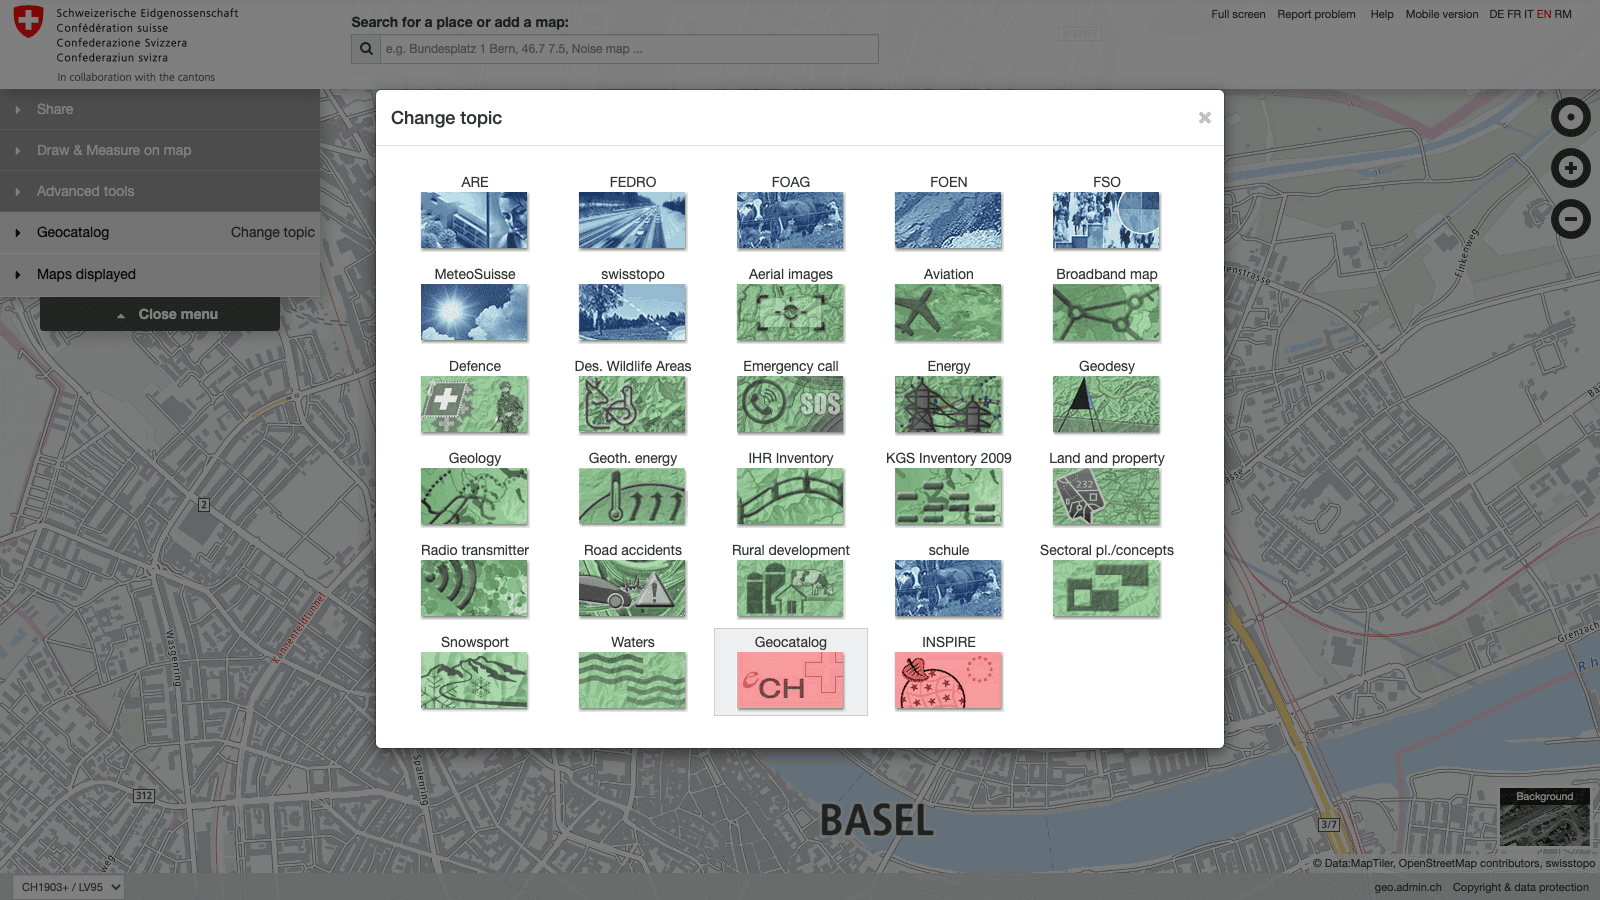Close the Change topic dialog
This screenshot has height=900, width=1600.
pos(1205,118)
